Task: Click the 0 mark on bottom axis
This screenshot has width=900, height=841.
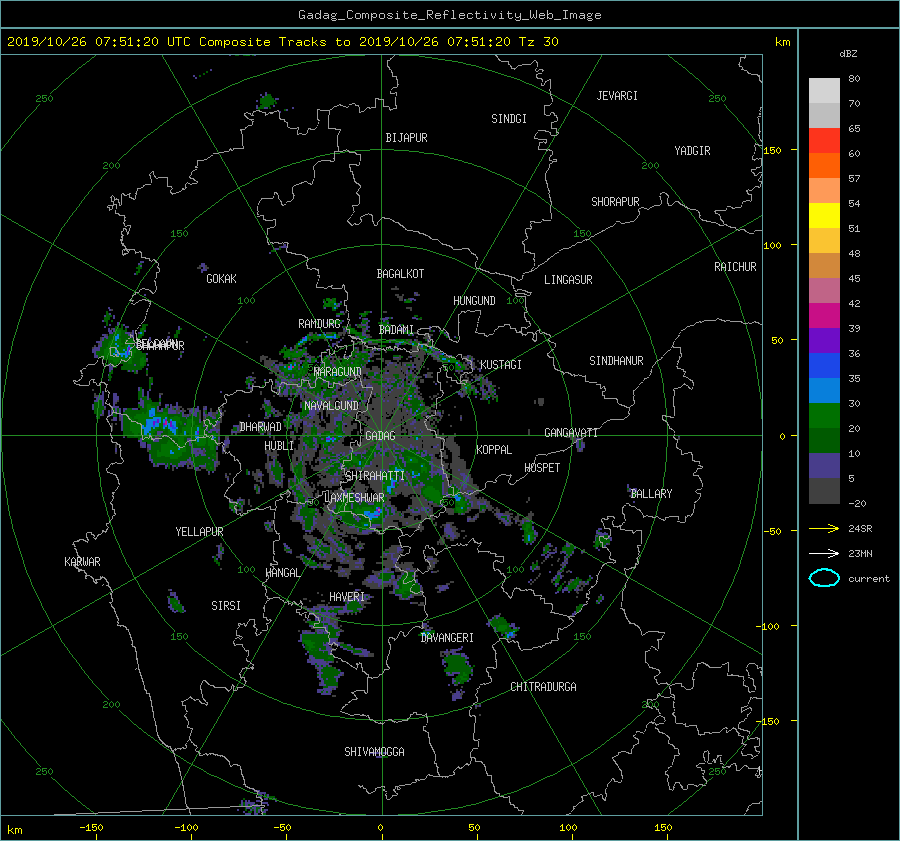Action: click(x=380, y=828)
